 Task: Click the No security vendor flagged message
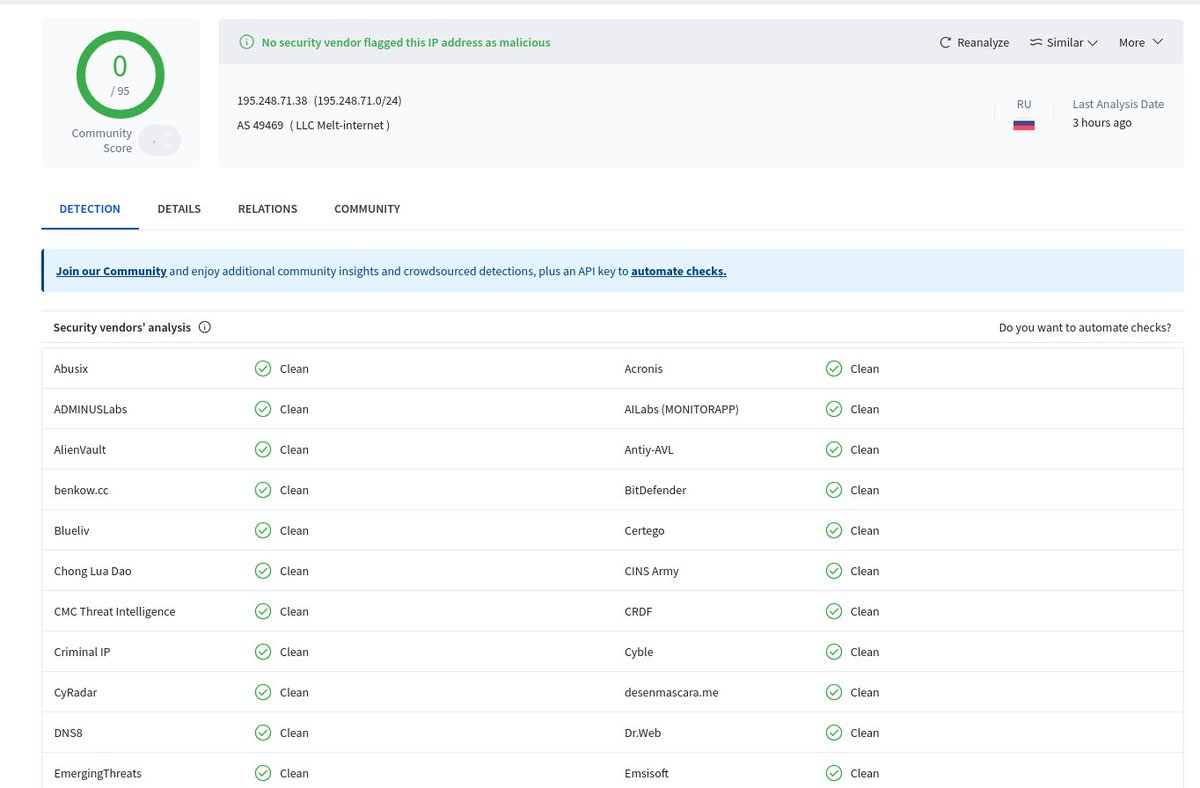[406, 43]
